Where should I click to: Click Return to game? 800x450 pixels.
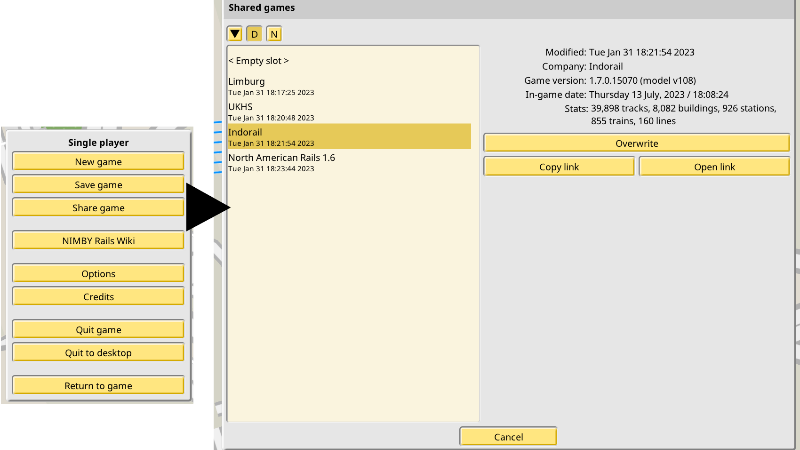coord(98,386)
